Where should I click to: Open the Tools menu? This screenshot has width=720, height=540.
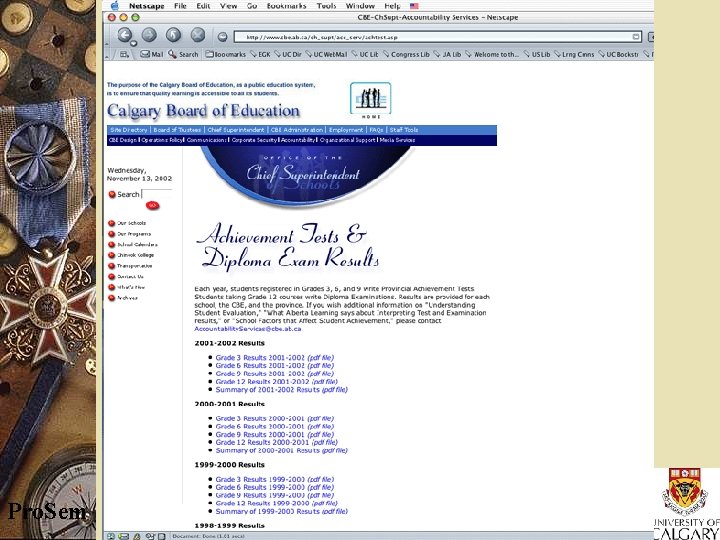click(326, 6)
